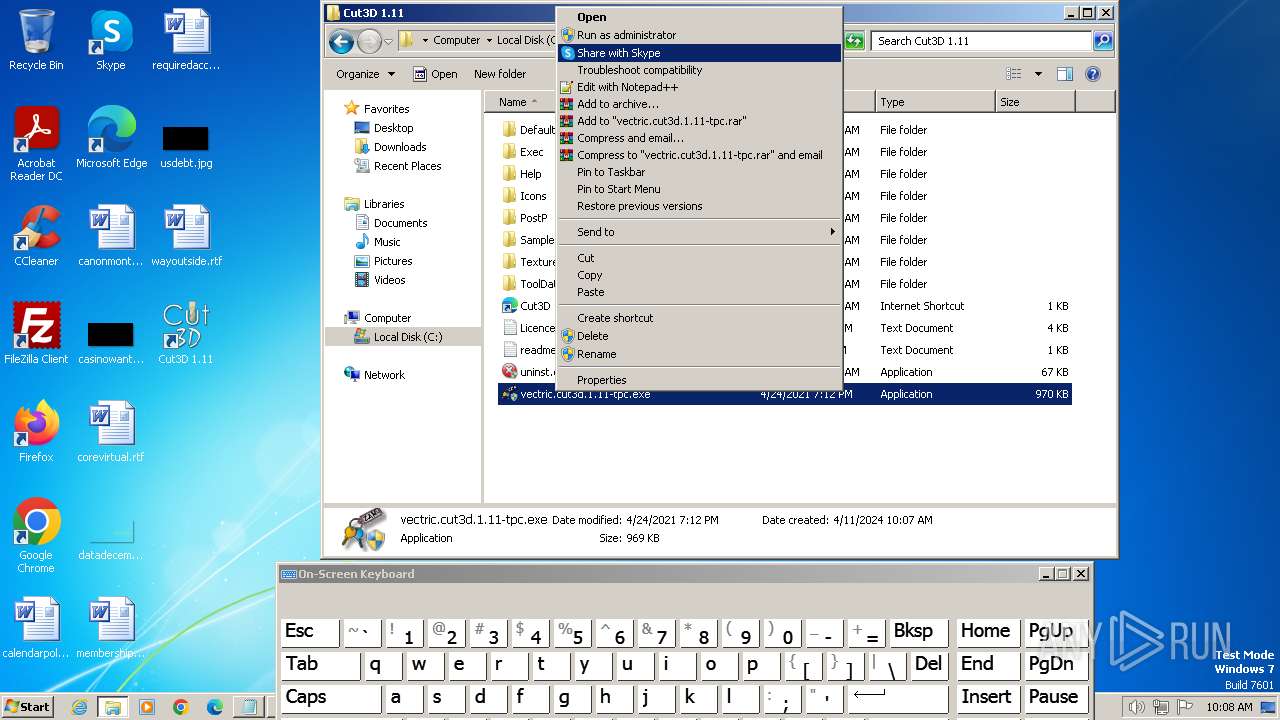Choose Open in context menu
Screen dimensions: 1280x720
[699, 17]
